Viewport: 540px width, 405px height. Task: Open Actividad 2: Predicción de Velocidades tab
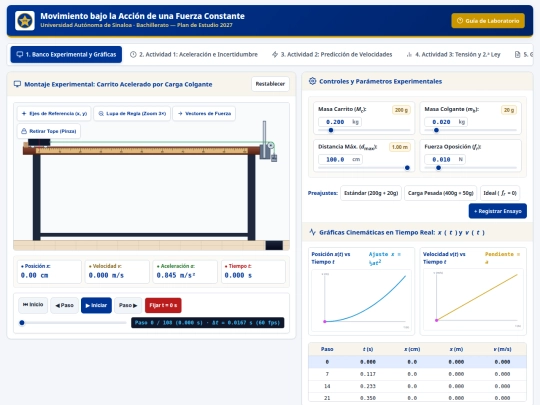click(x=332, y=54)
